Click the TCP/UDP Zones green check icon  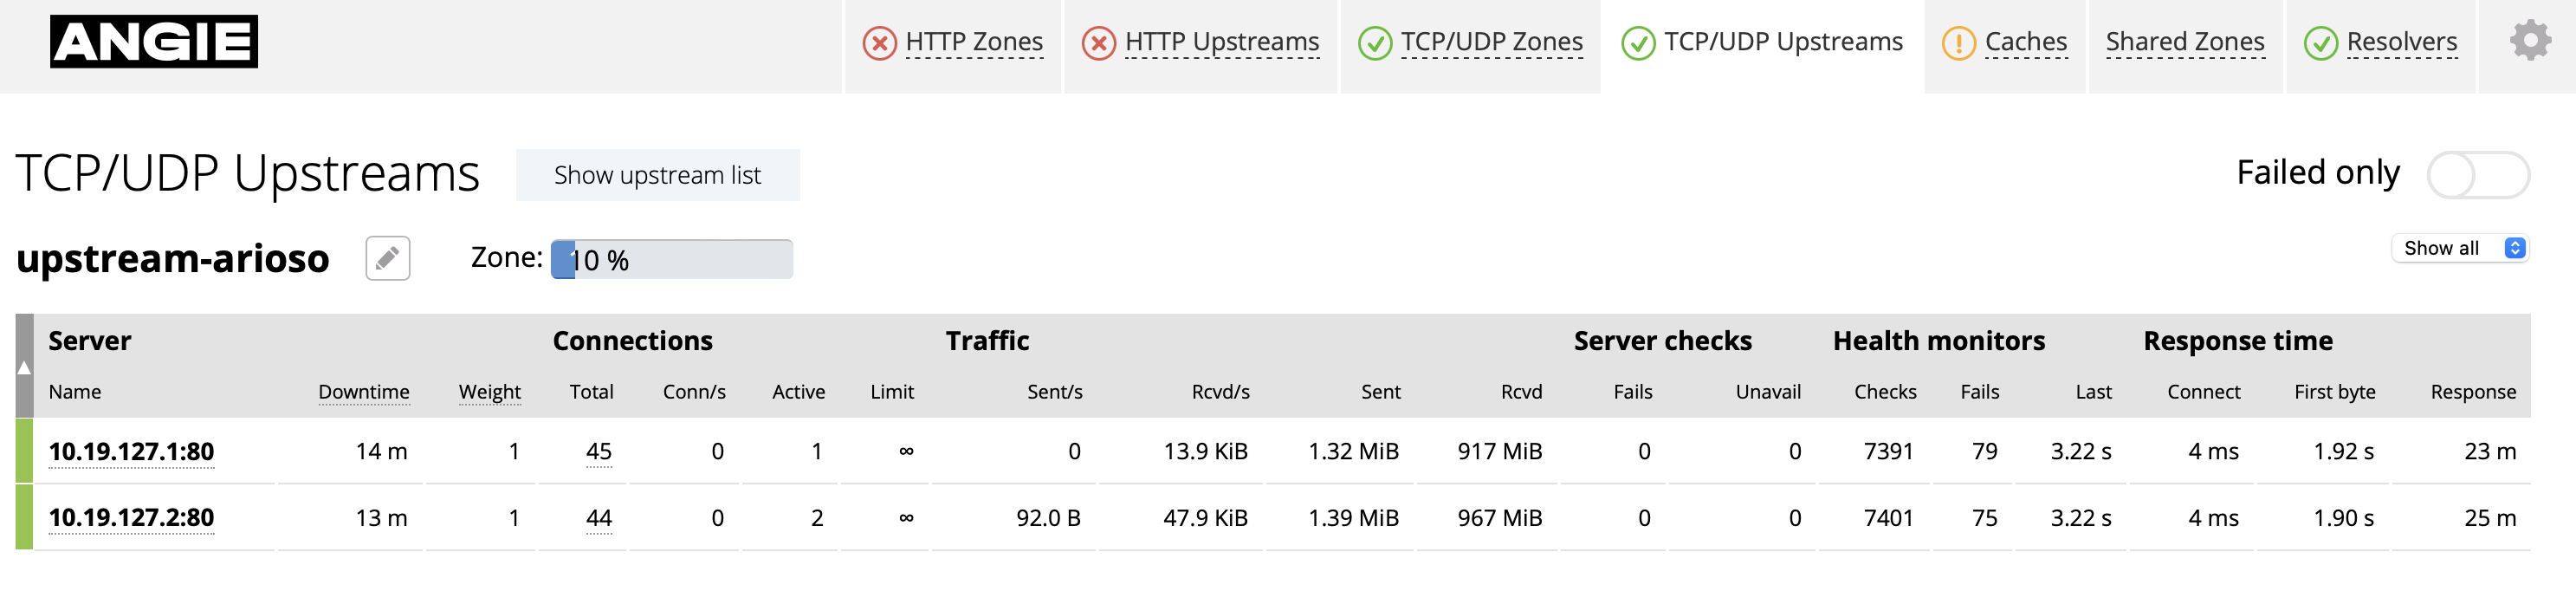1375,44
